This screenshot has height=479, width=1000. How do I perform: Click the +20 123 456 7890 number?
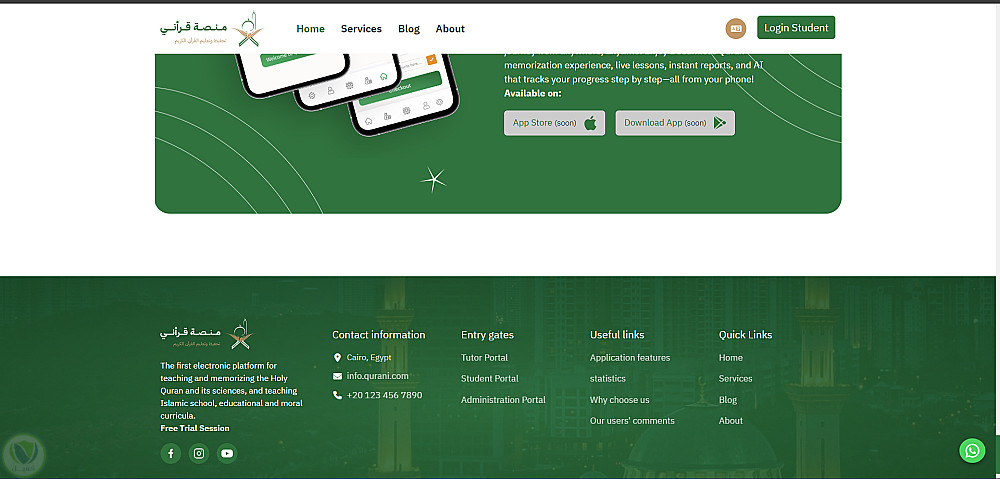(x=385, y=395)
